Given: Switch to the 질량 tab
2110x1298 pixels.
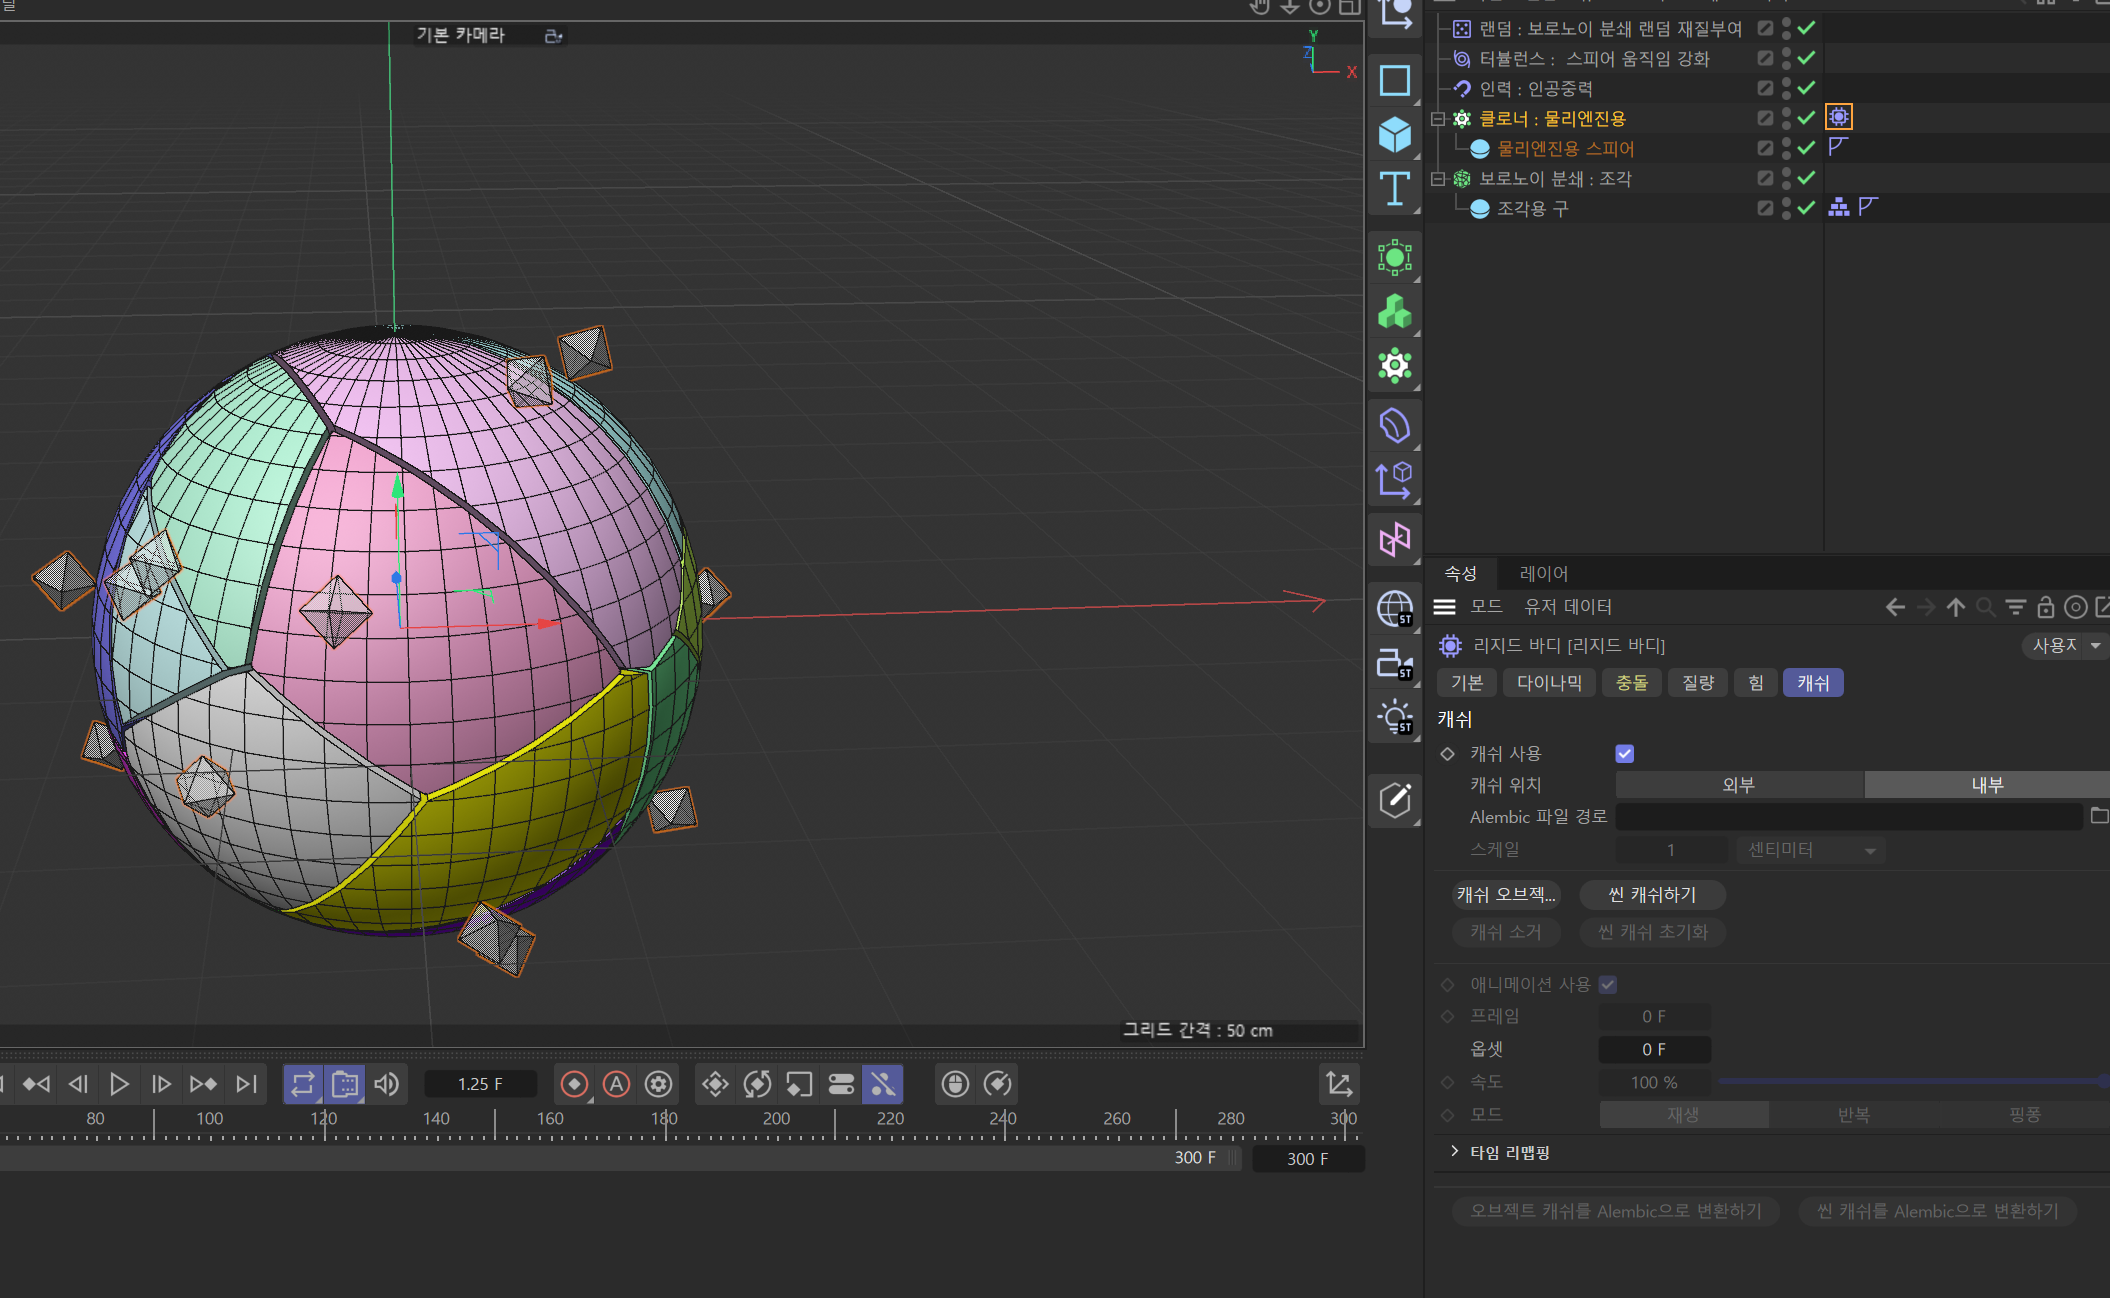Looking at the screenshot, I should pos(1697,683).
